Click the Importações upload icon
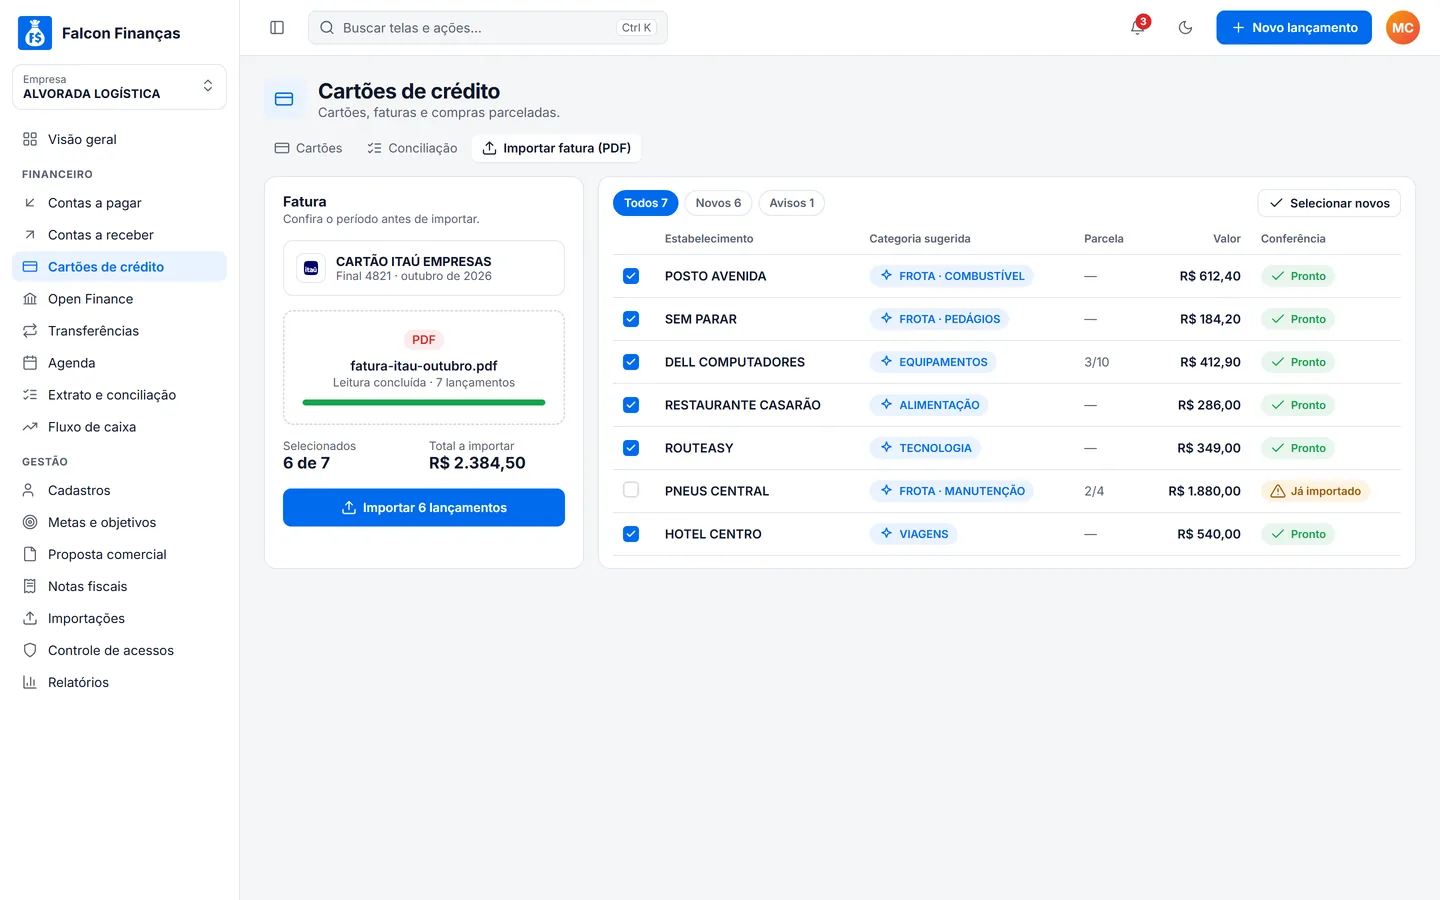 point(30,619)
